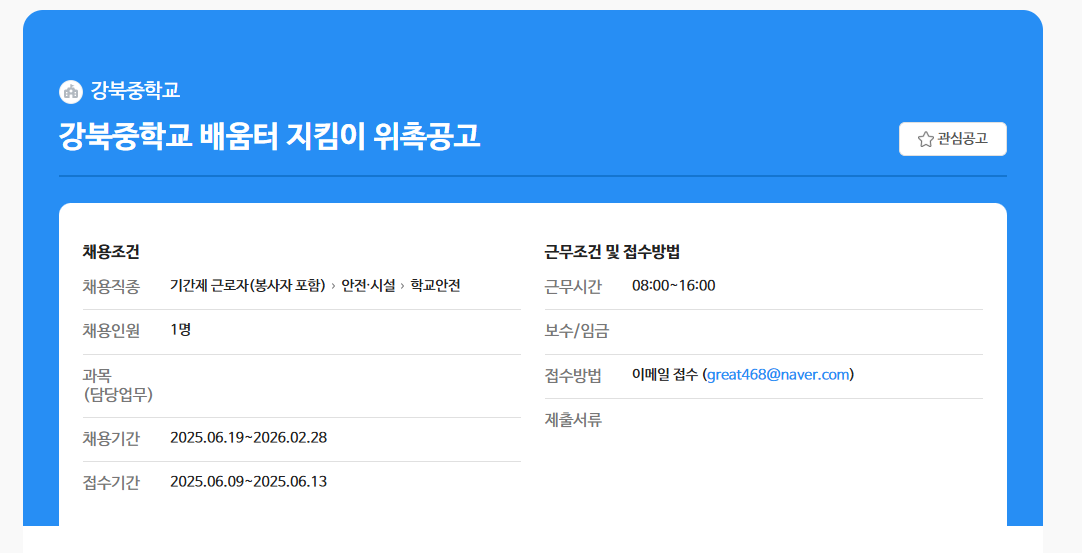Viewport: 1082px width, 553px height.
Task: Click the 1명 recruitment count value
Action: [180, 330]
